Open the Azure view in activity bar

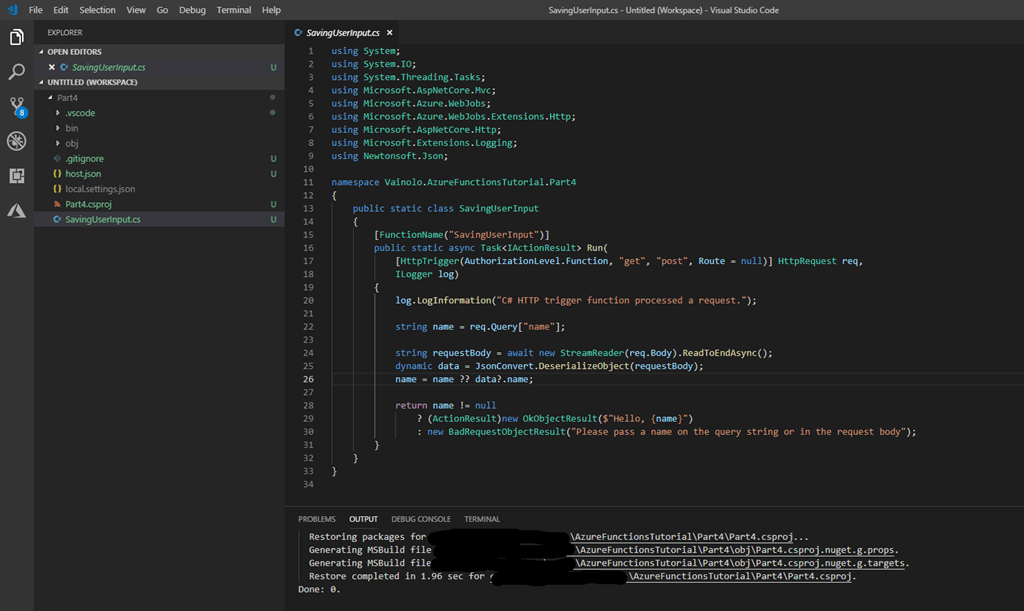[x=16, y=210]
